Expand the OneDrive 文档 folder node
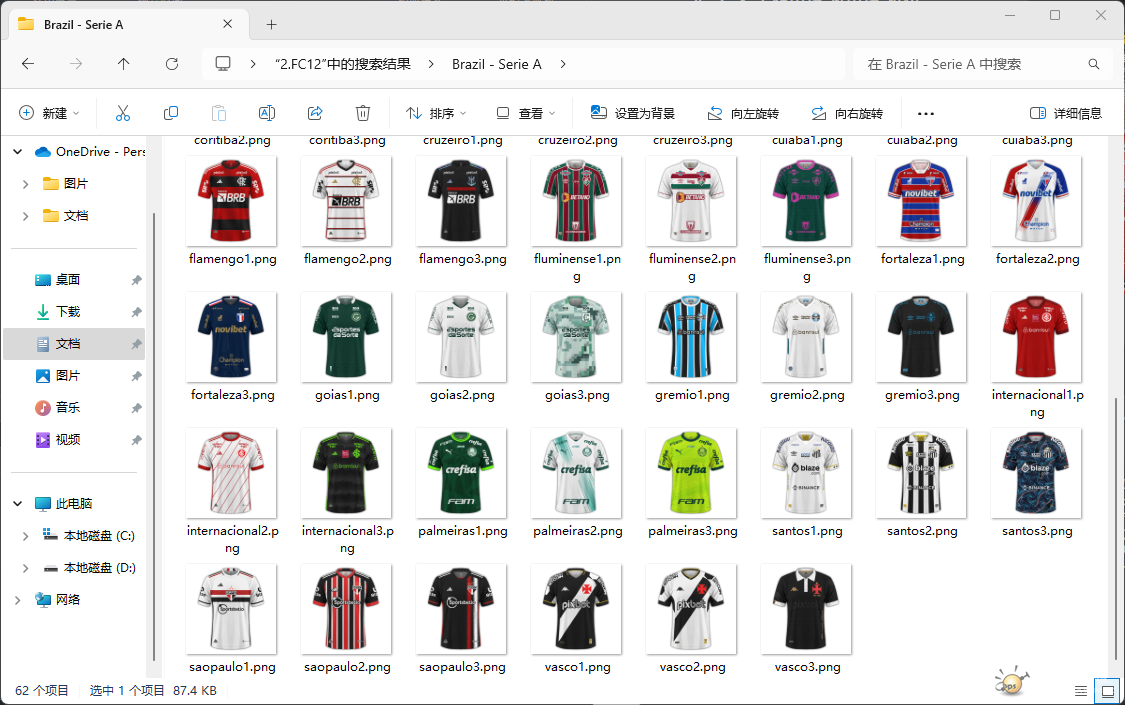The height and width of the screenshot is (705, 1125). point(26,216)
